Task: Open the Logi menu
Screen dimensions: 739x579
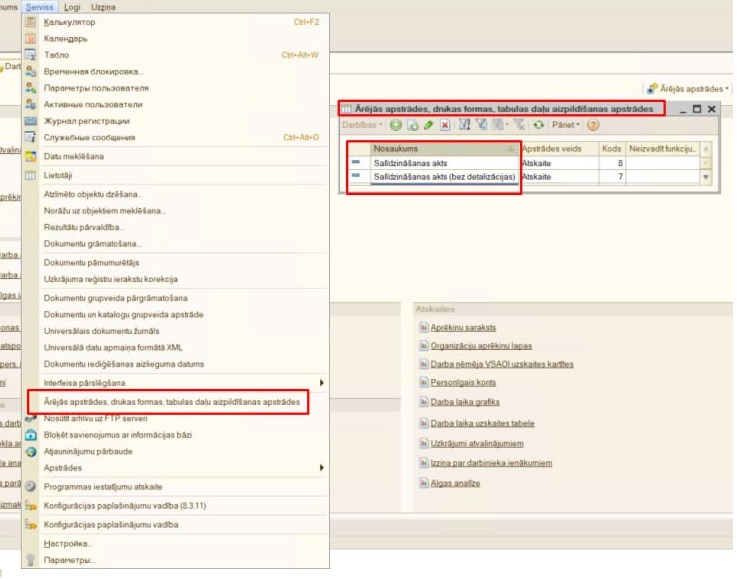Action: (72, 7)
